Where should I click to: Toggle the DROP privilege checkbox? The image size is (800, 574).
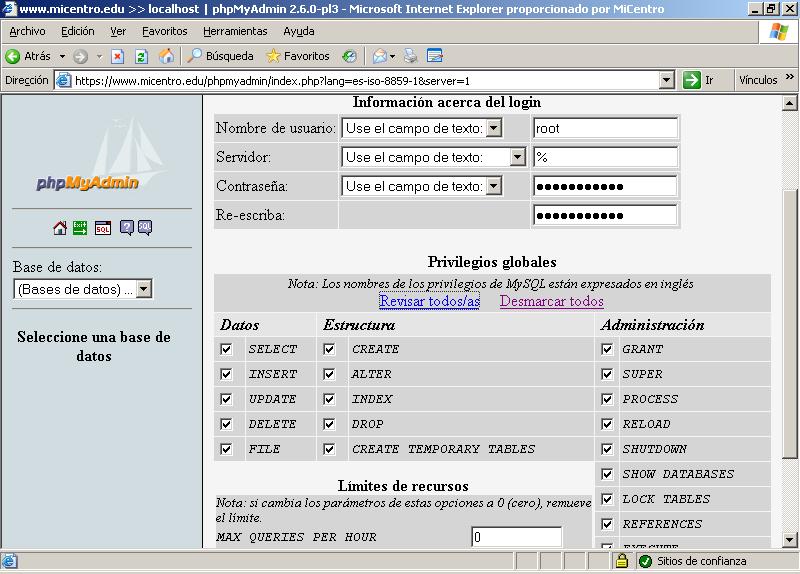click(x=329, y=424)
